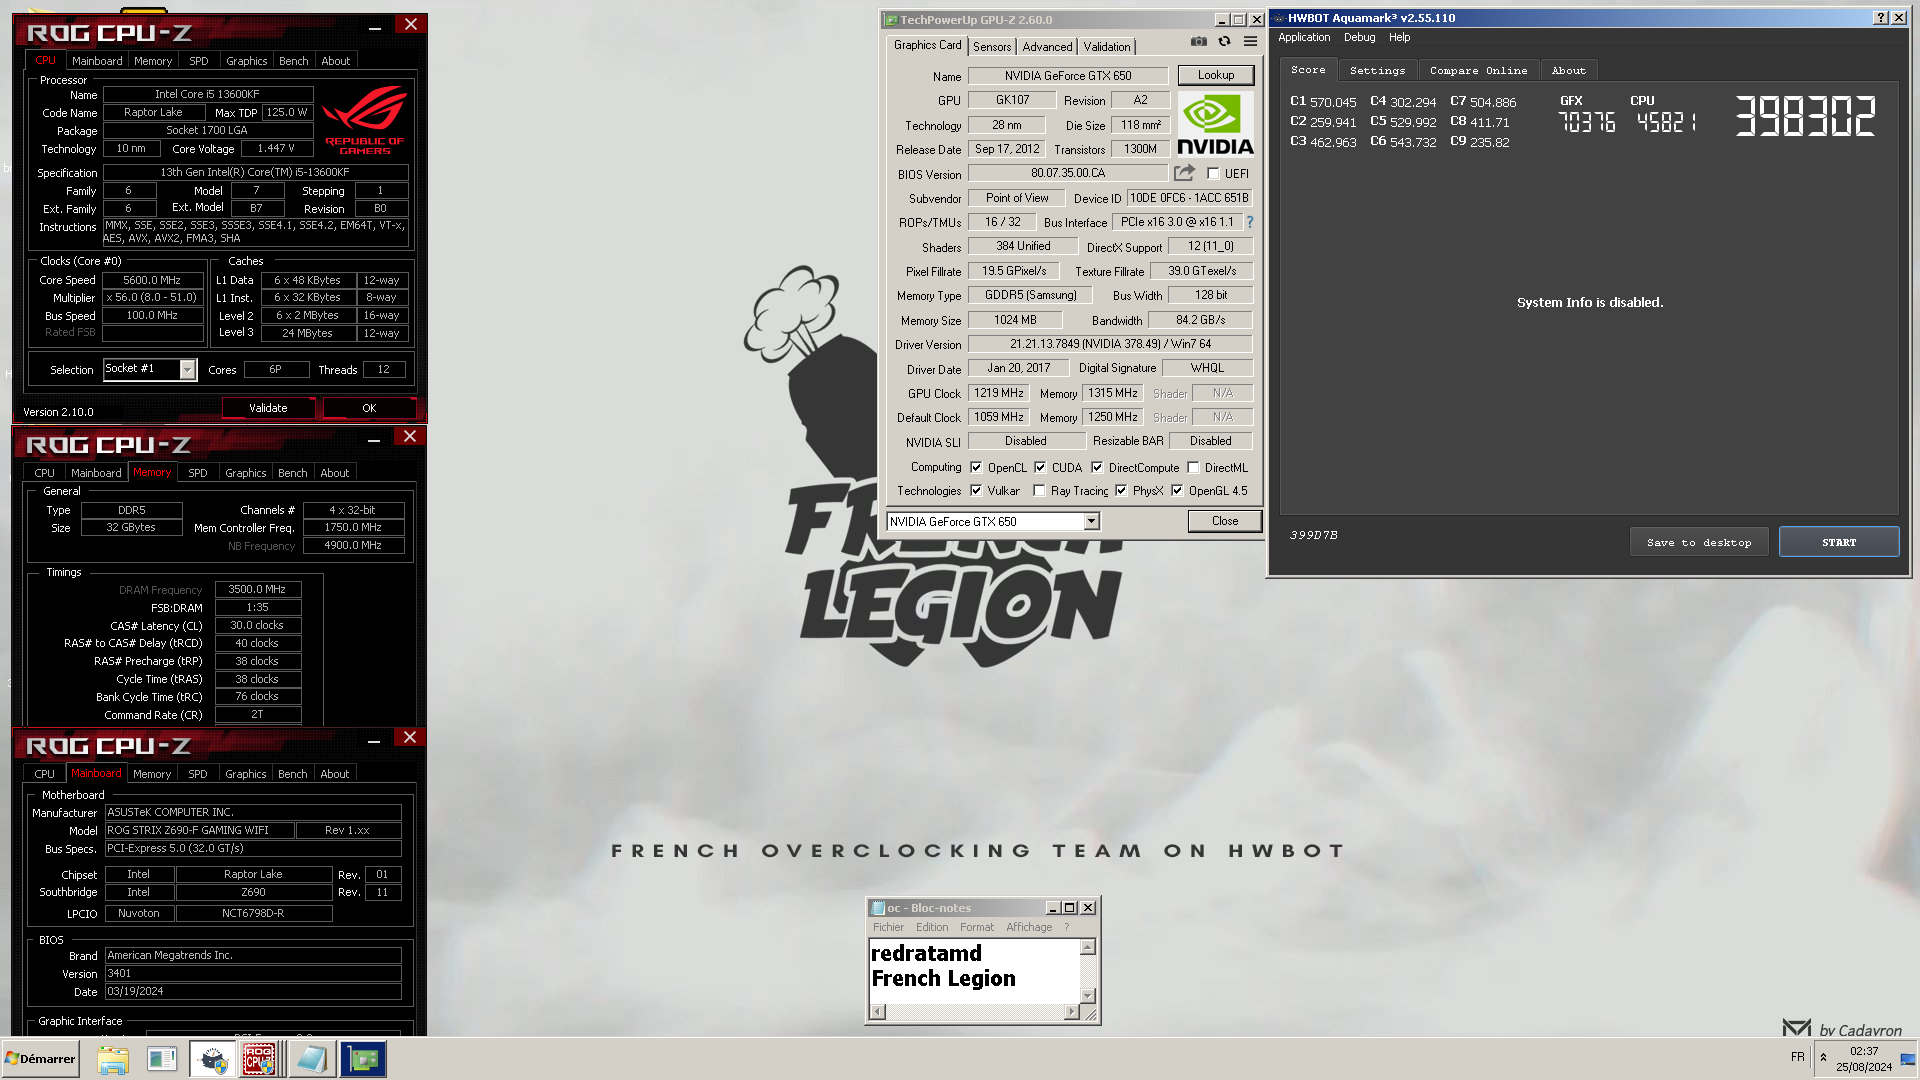Show hidden tray icons arrow
The height and width of the screenshot is (1080, 1920).
coord(1823,1058)
